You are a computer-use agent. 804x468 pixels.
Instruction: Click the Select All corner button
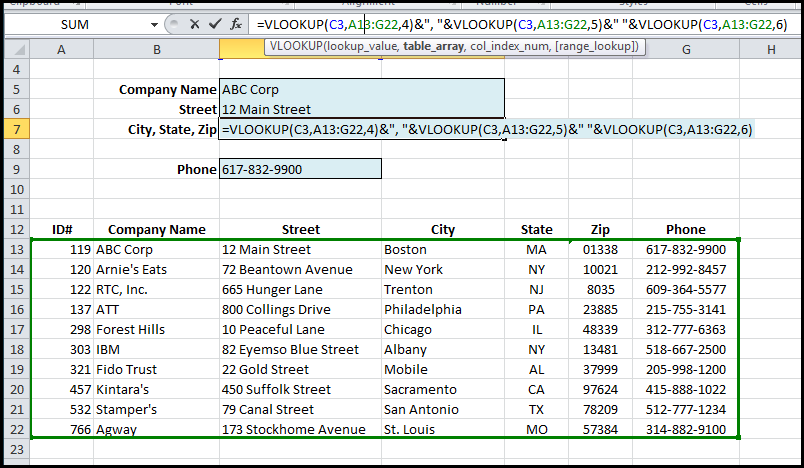click(17, 50)
